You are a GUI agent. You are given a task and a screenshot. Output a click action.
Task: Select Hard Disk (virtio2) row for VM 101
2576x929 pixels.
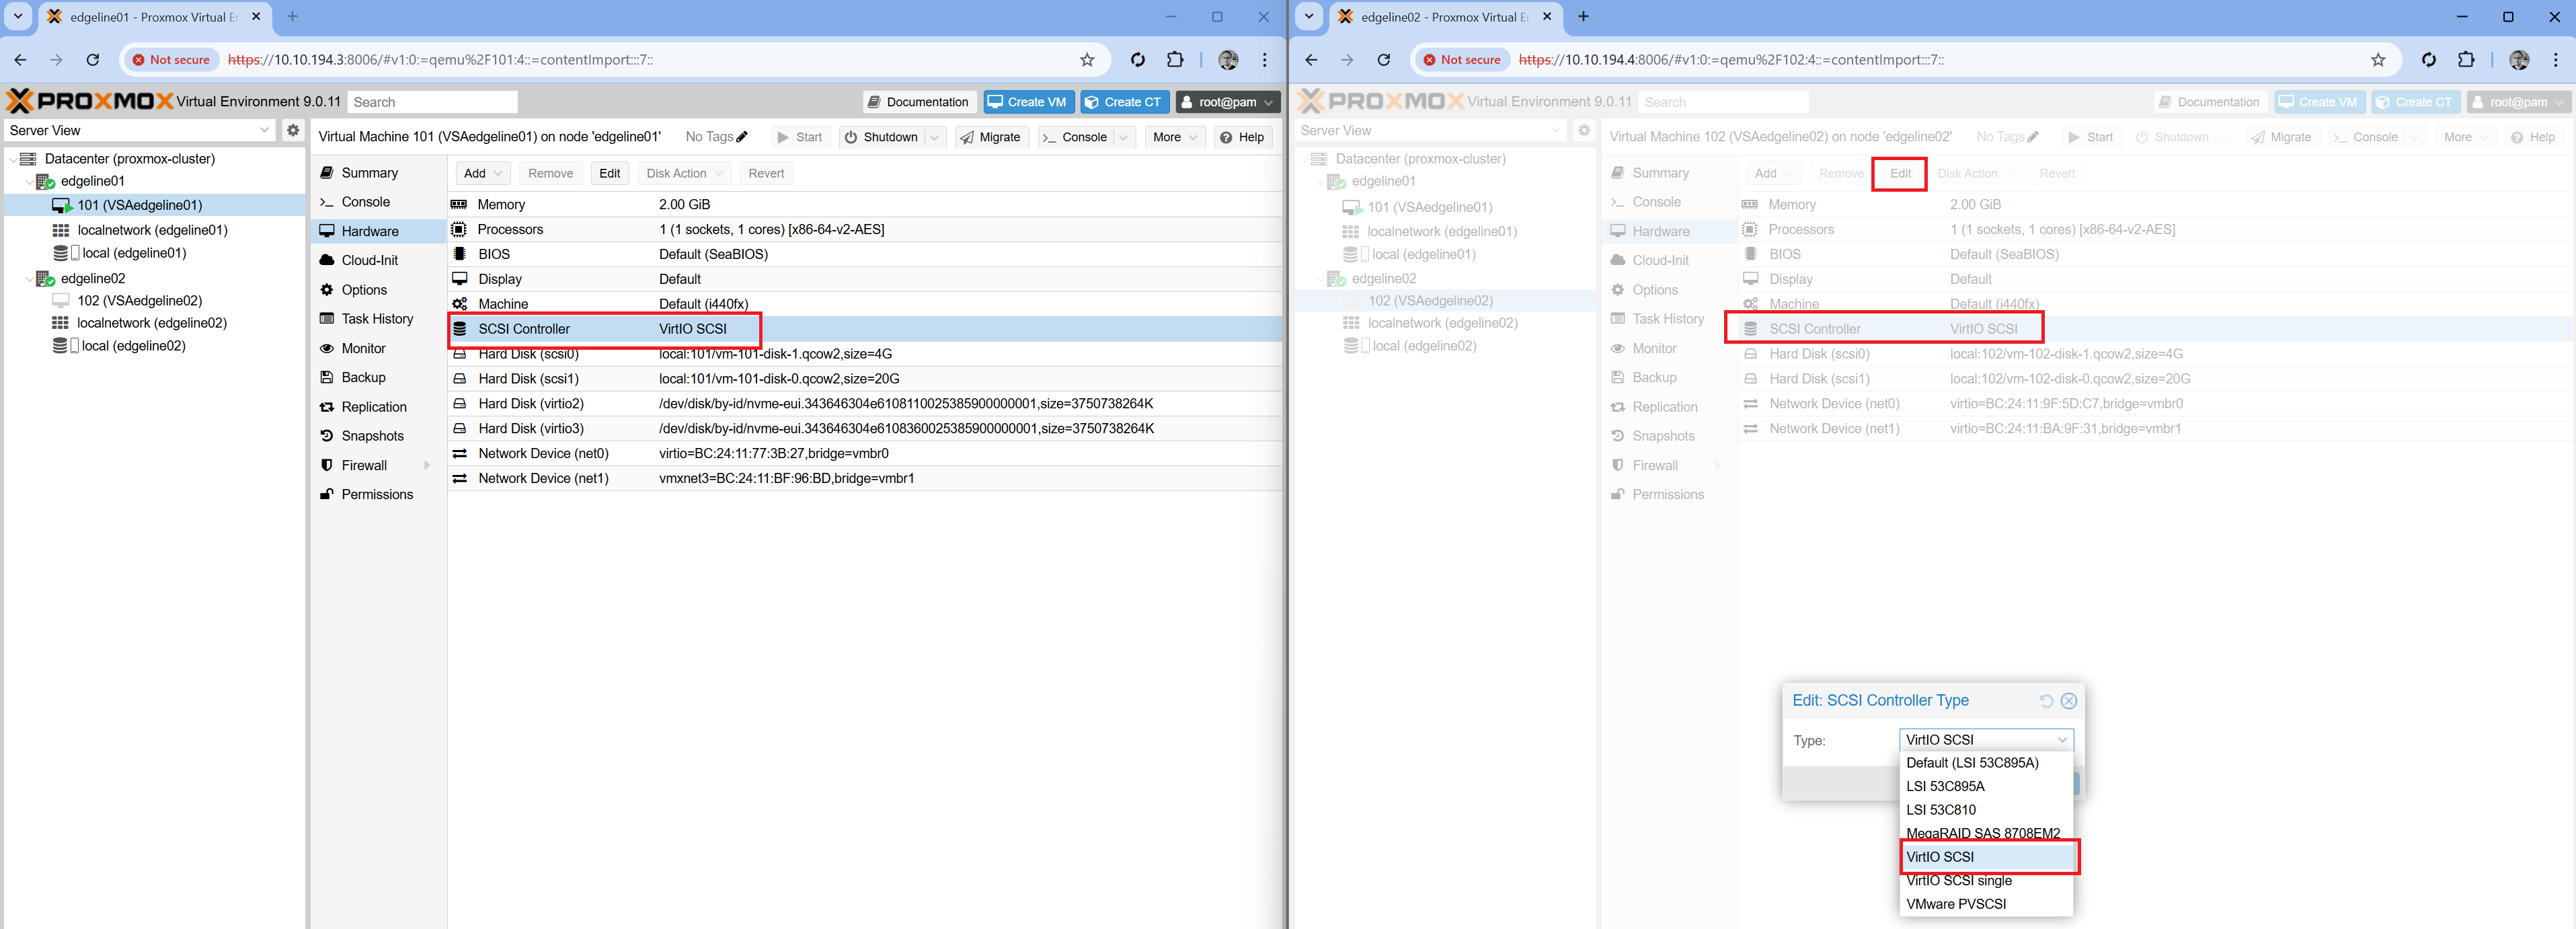[x=865, y=404]
